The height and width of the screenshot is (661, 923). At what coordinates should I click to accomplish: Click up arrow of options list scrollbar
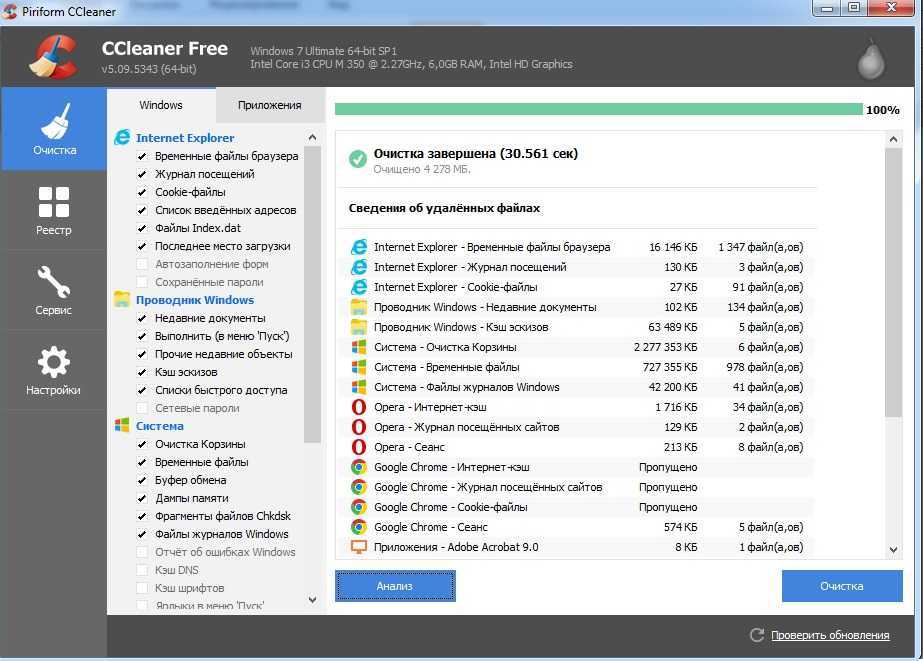click(x=313, y=137)
